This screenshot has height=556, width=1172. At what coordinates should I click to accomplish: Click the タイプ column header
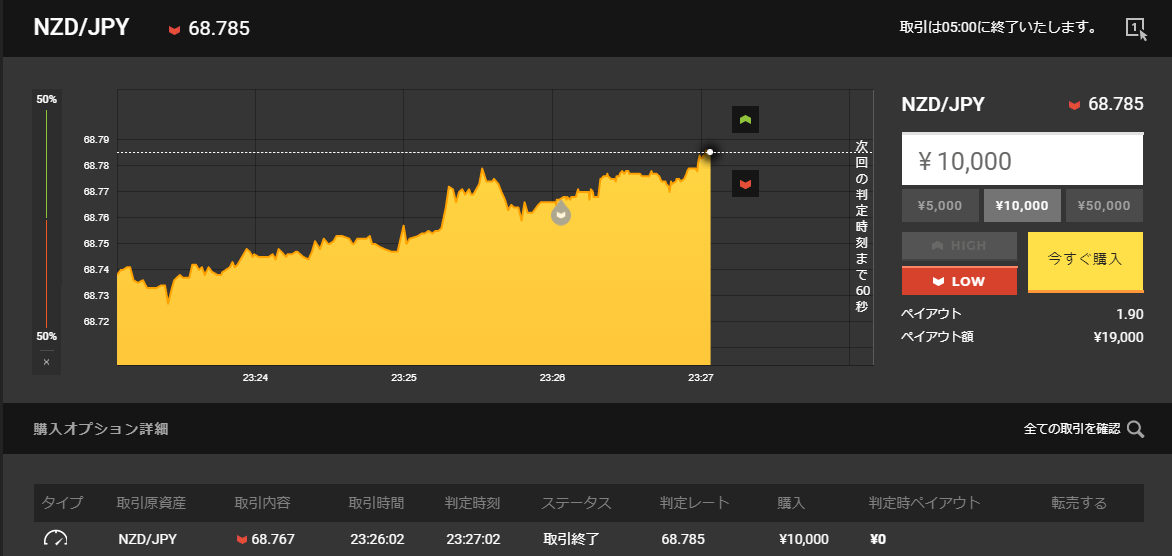click(62, 503)
